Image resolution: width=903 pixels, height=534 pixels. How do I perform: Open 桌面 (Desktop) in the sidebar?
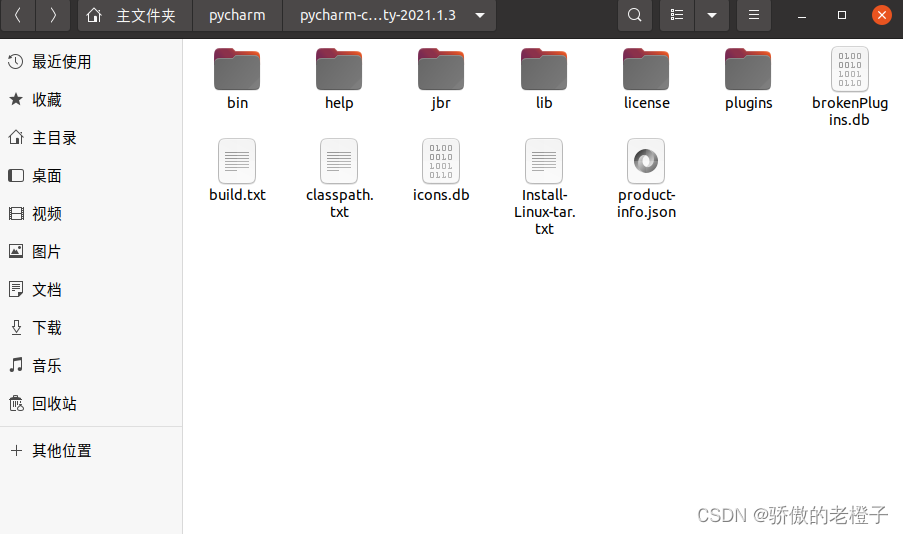point(91,176)
